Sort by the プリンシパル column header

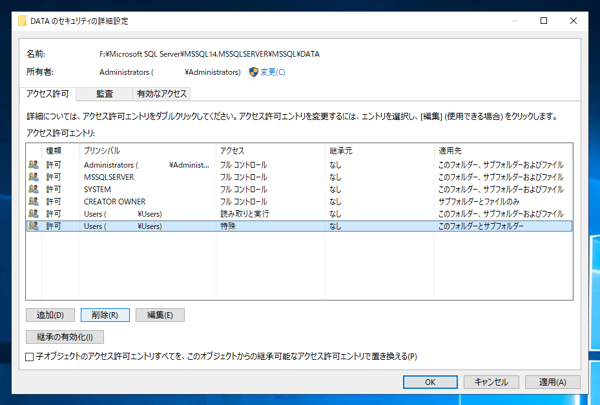point(148,150)
